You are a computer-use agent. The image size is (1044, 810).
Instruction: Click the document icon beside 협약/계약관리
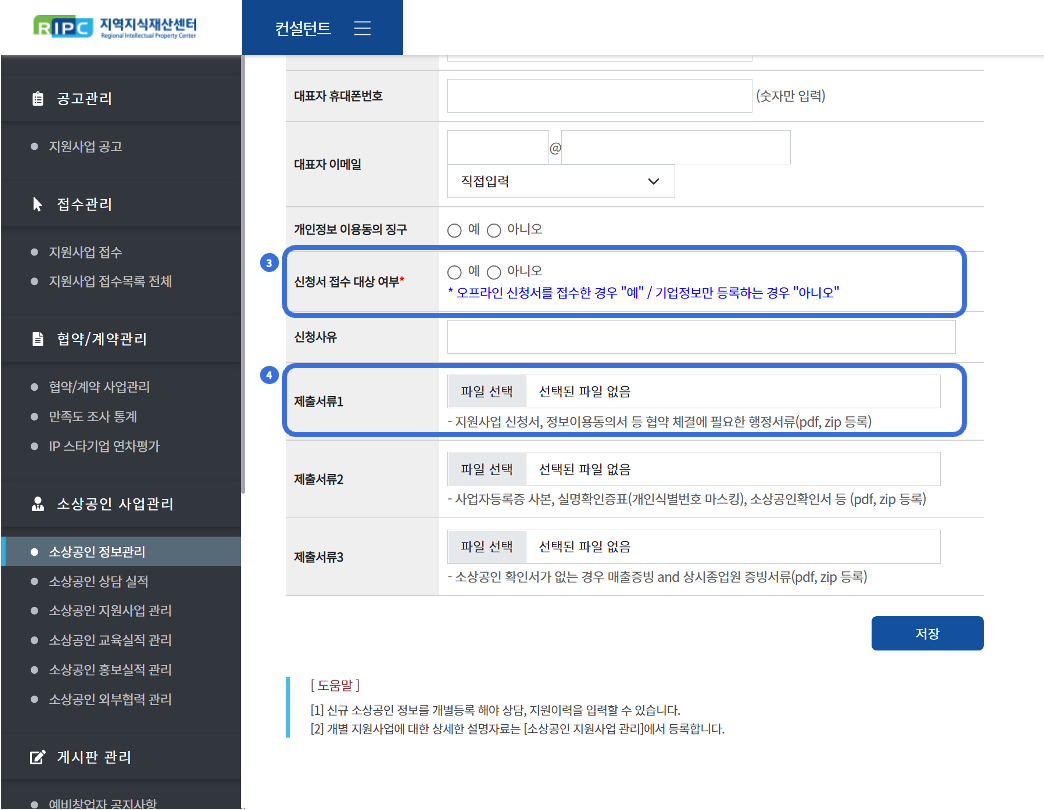click(38, 339)
